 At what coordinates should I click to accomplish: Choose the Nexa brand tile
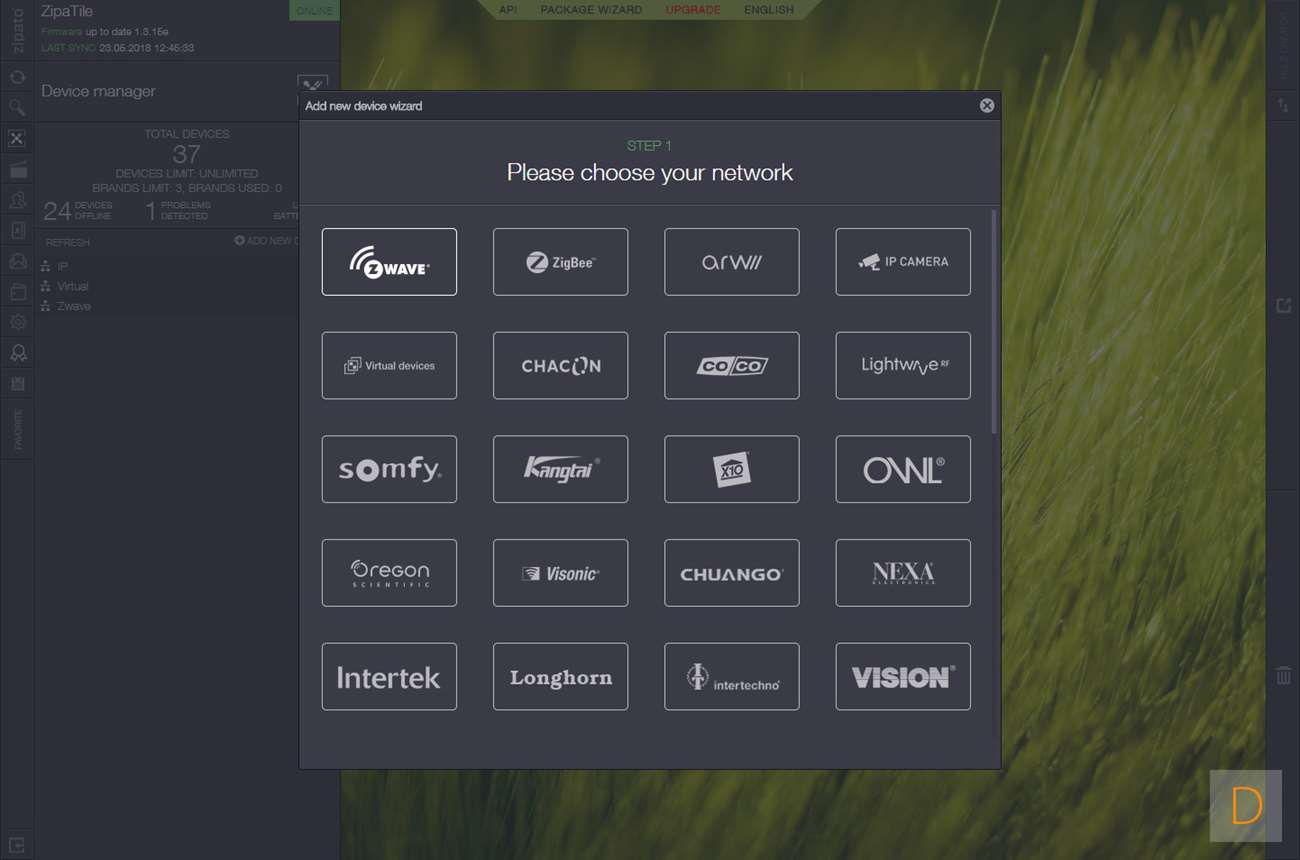click(903, 573)
